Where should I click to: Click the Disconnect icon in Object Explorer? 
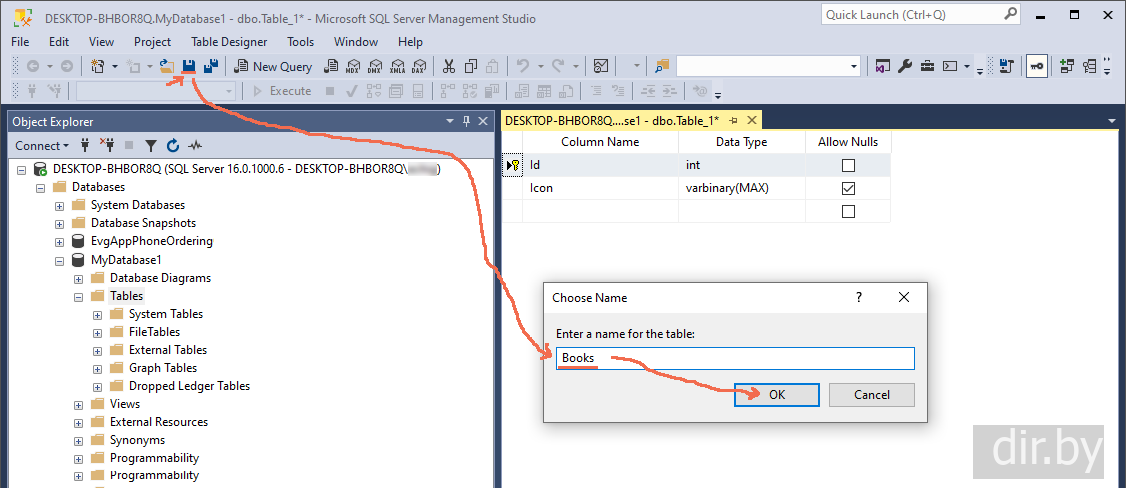(107, 146)
